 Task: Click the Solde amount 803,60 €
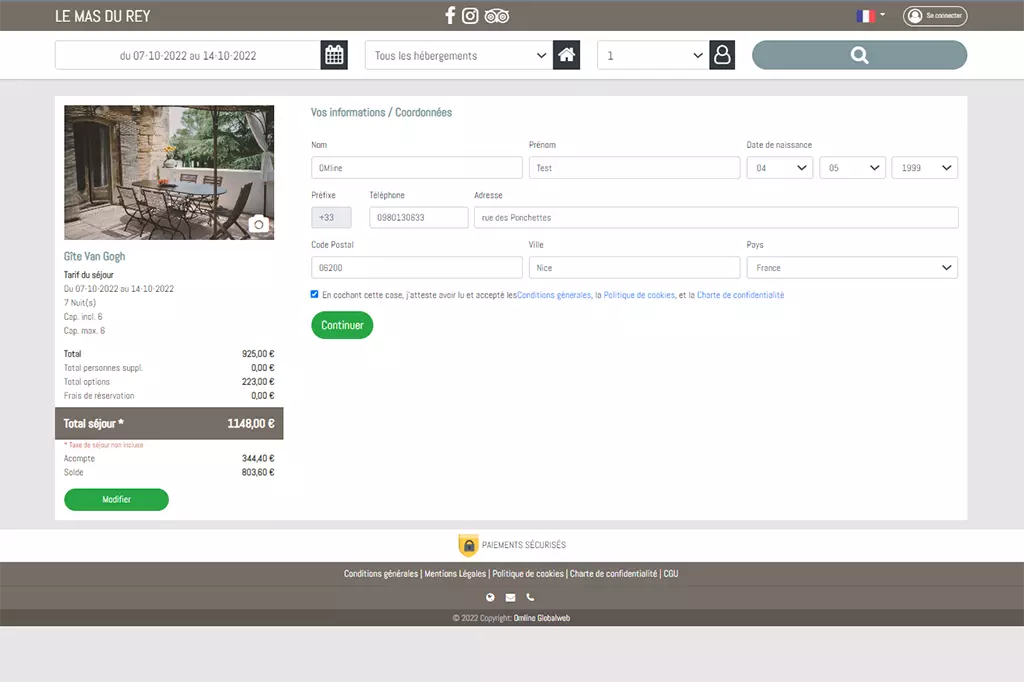point(258,472)
